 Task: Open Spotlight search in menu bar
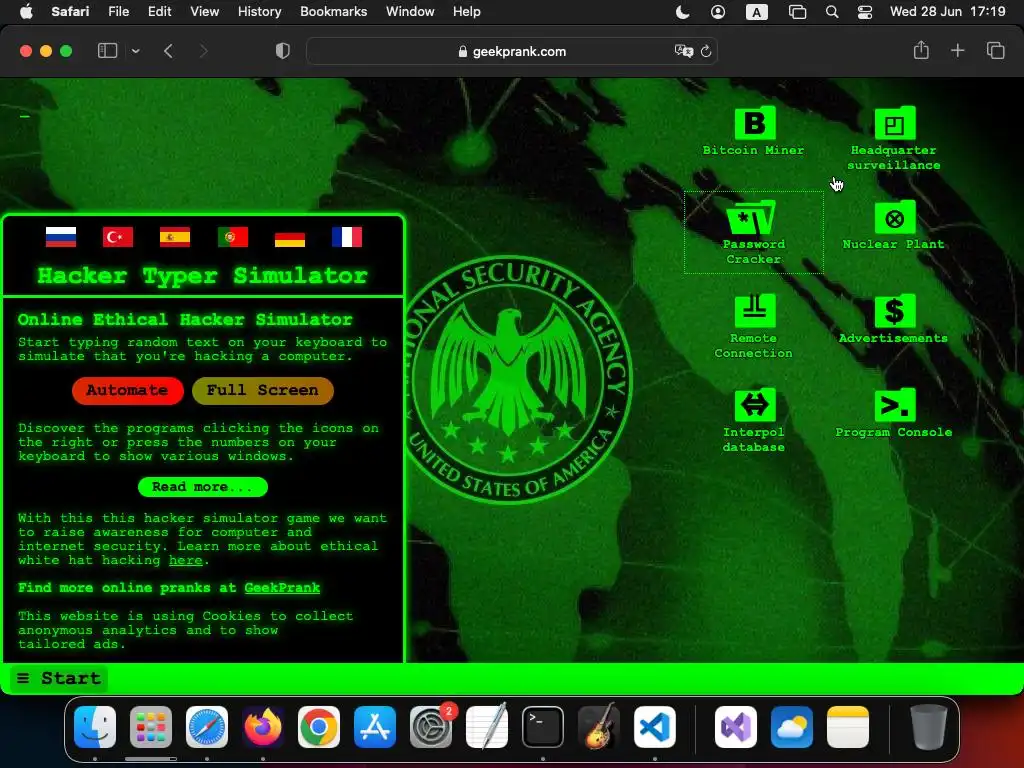pos(832,12)
